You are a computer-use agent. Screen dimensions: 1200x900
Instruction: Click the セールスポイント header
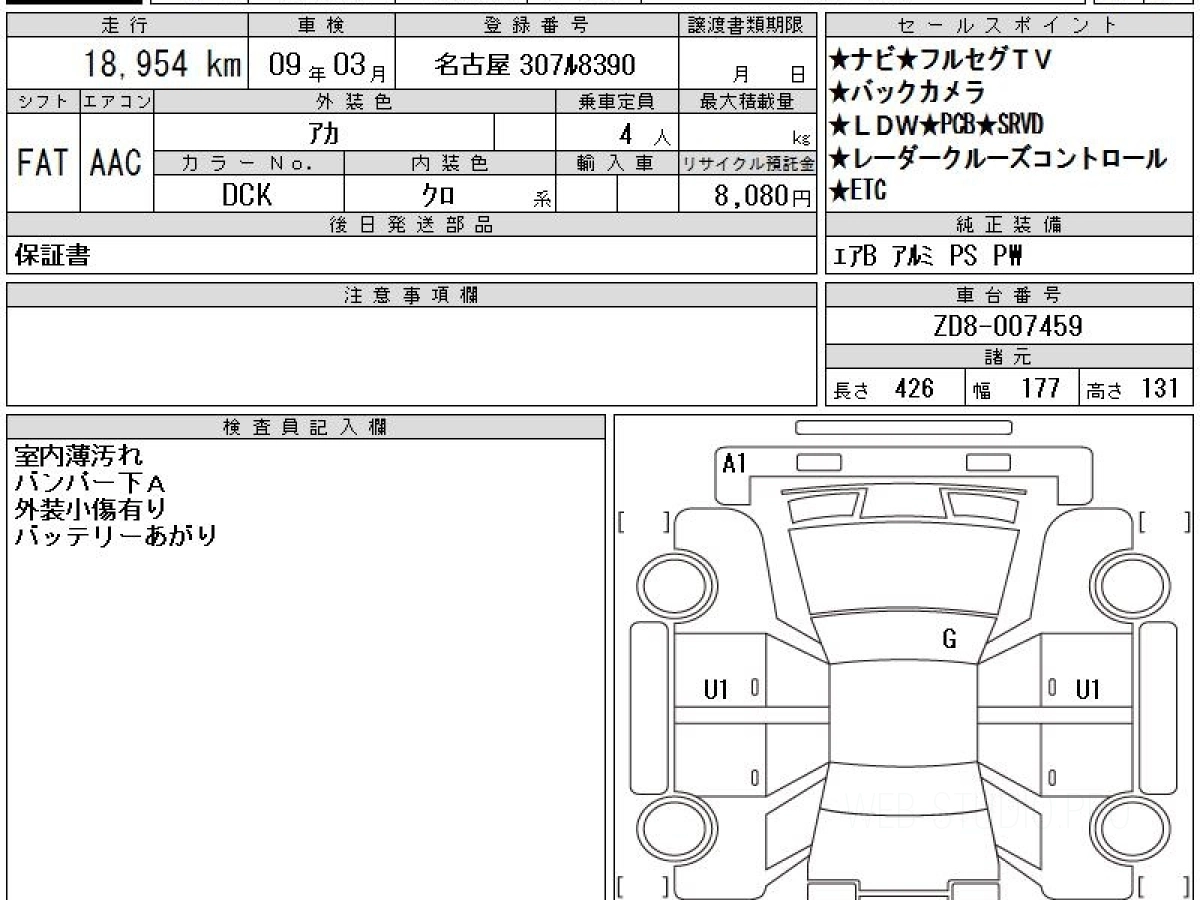[1009, 25]
